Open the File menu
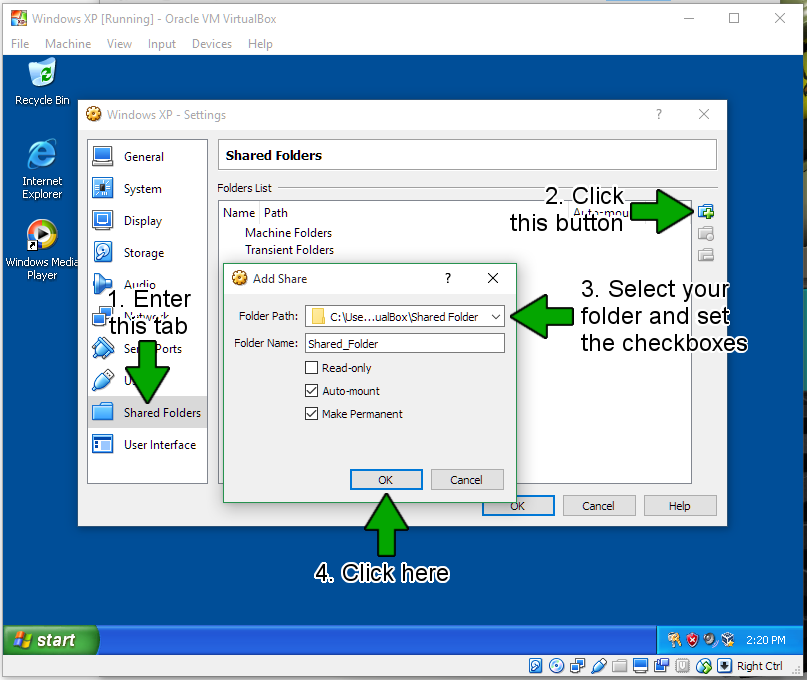Screen dimensions: 807x680 coord(20,44)
